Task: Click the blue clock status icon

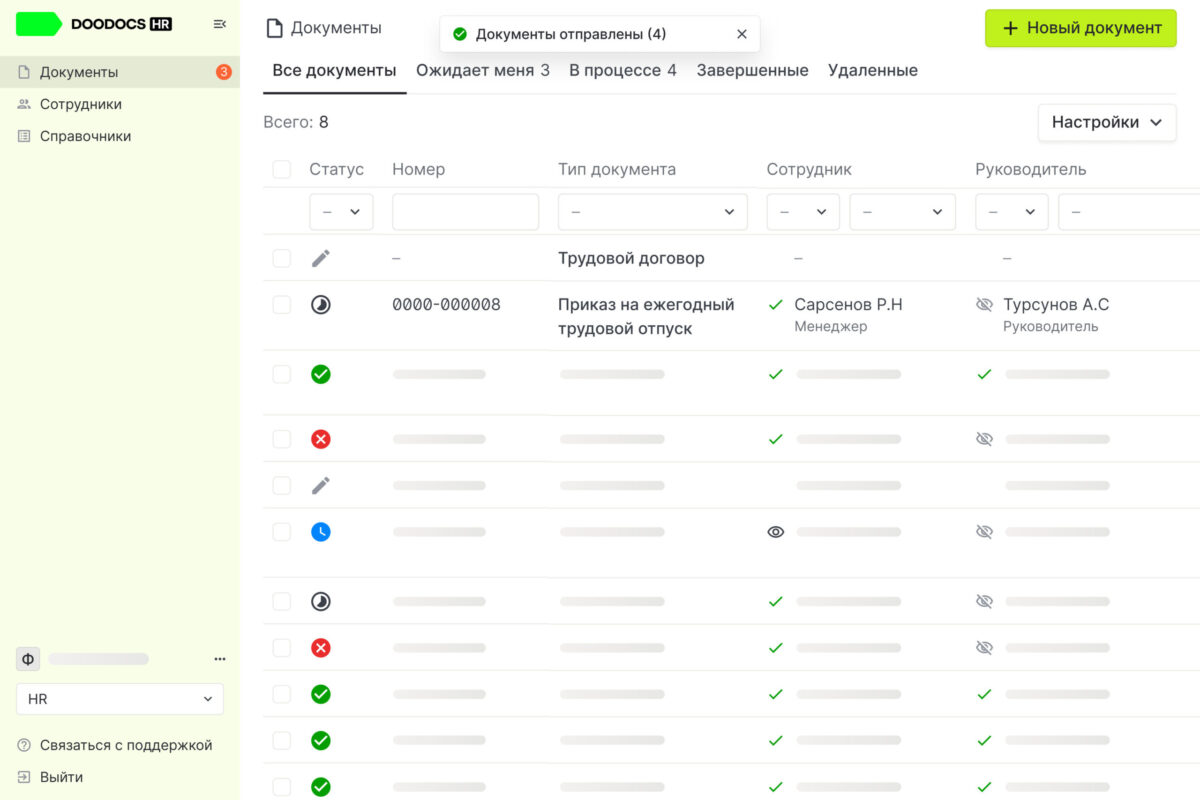Action: coord(320,532)
